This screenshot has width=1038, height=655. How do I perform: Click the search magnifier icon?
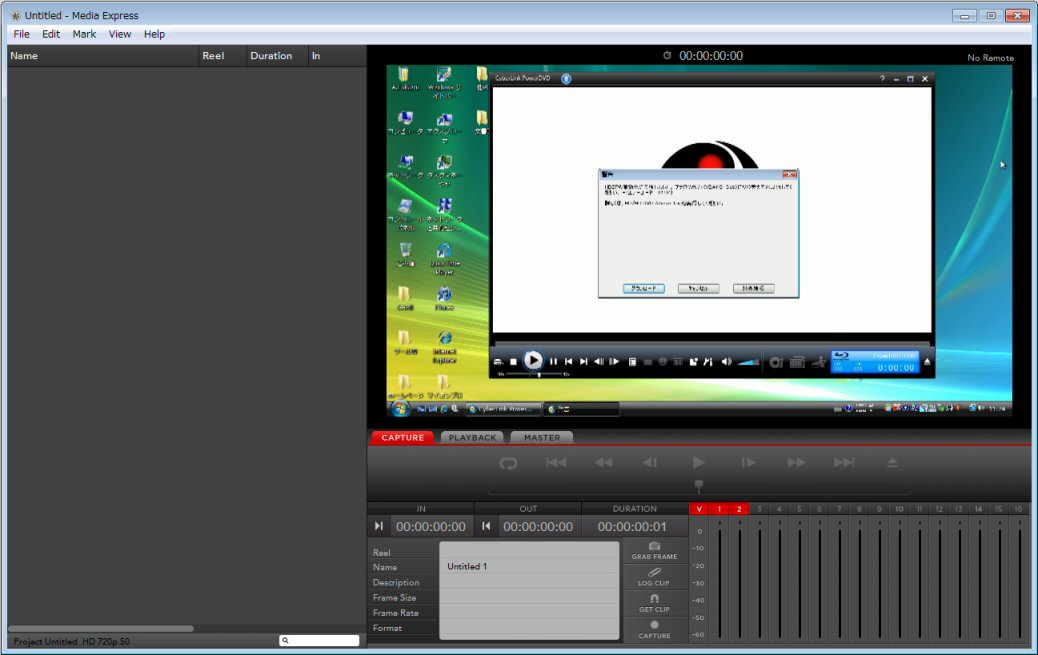285,640
